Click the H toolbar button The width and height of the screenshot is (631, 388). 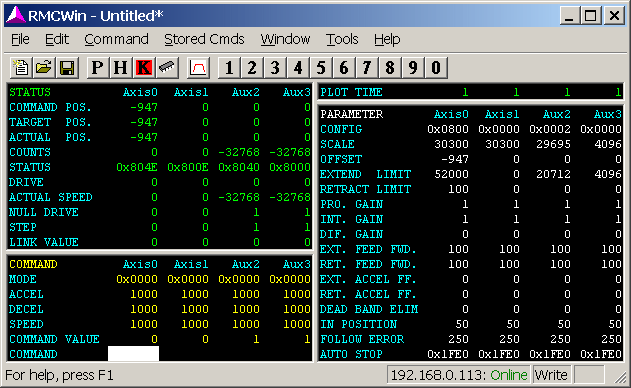coord(120,67)
